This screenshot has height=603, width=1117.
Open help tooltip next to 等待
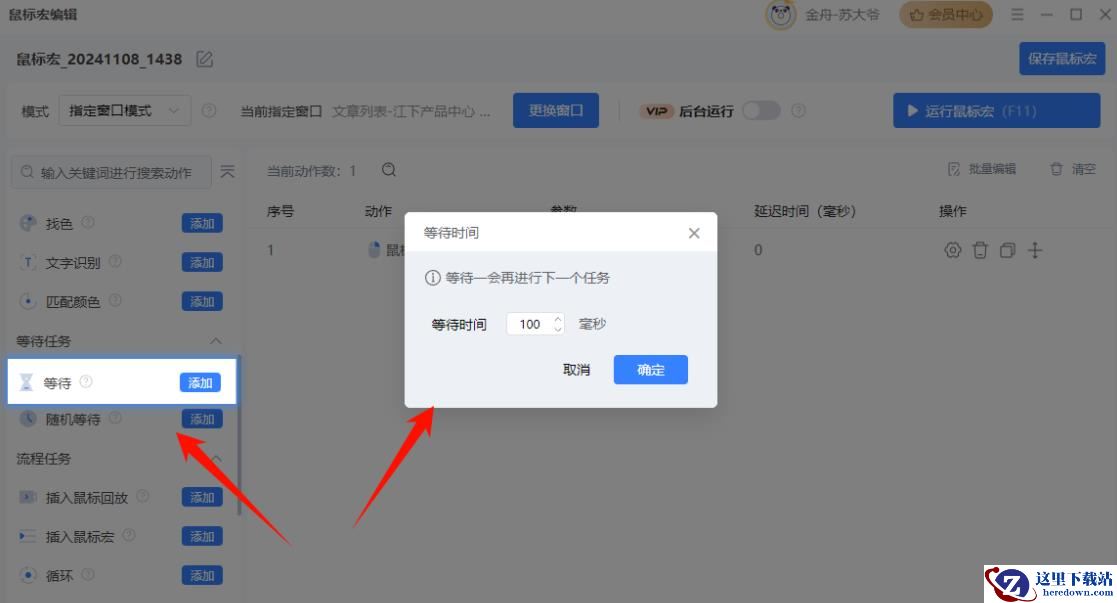tap(85, 381)
